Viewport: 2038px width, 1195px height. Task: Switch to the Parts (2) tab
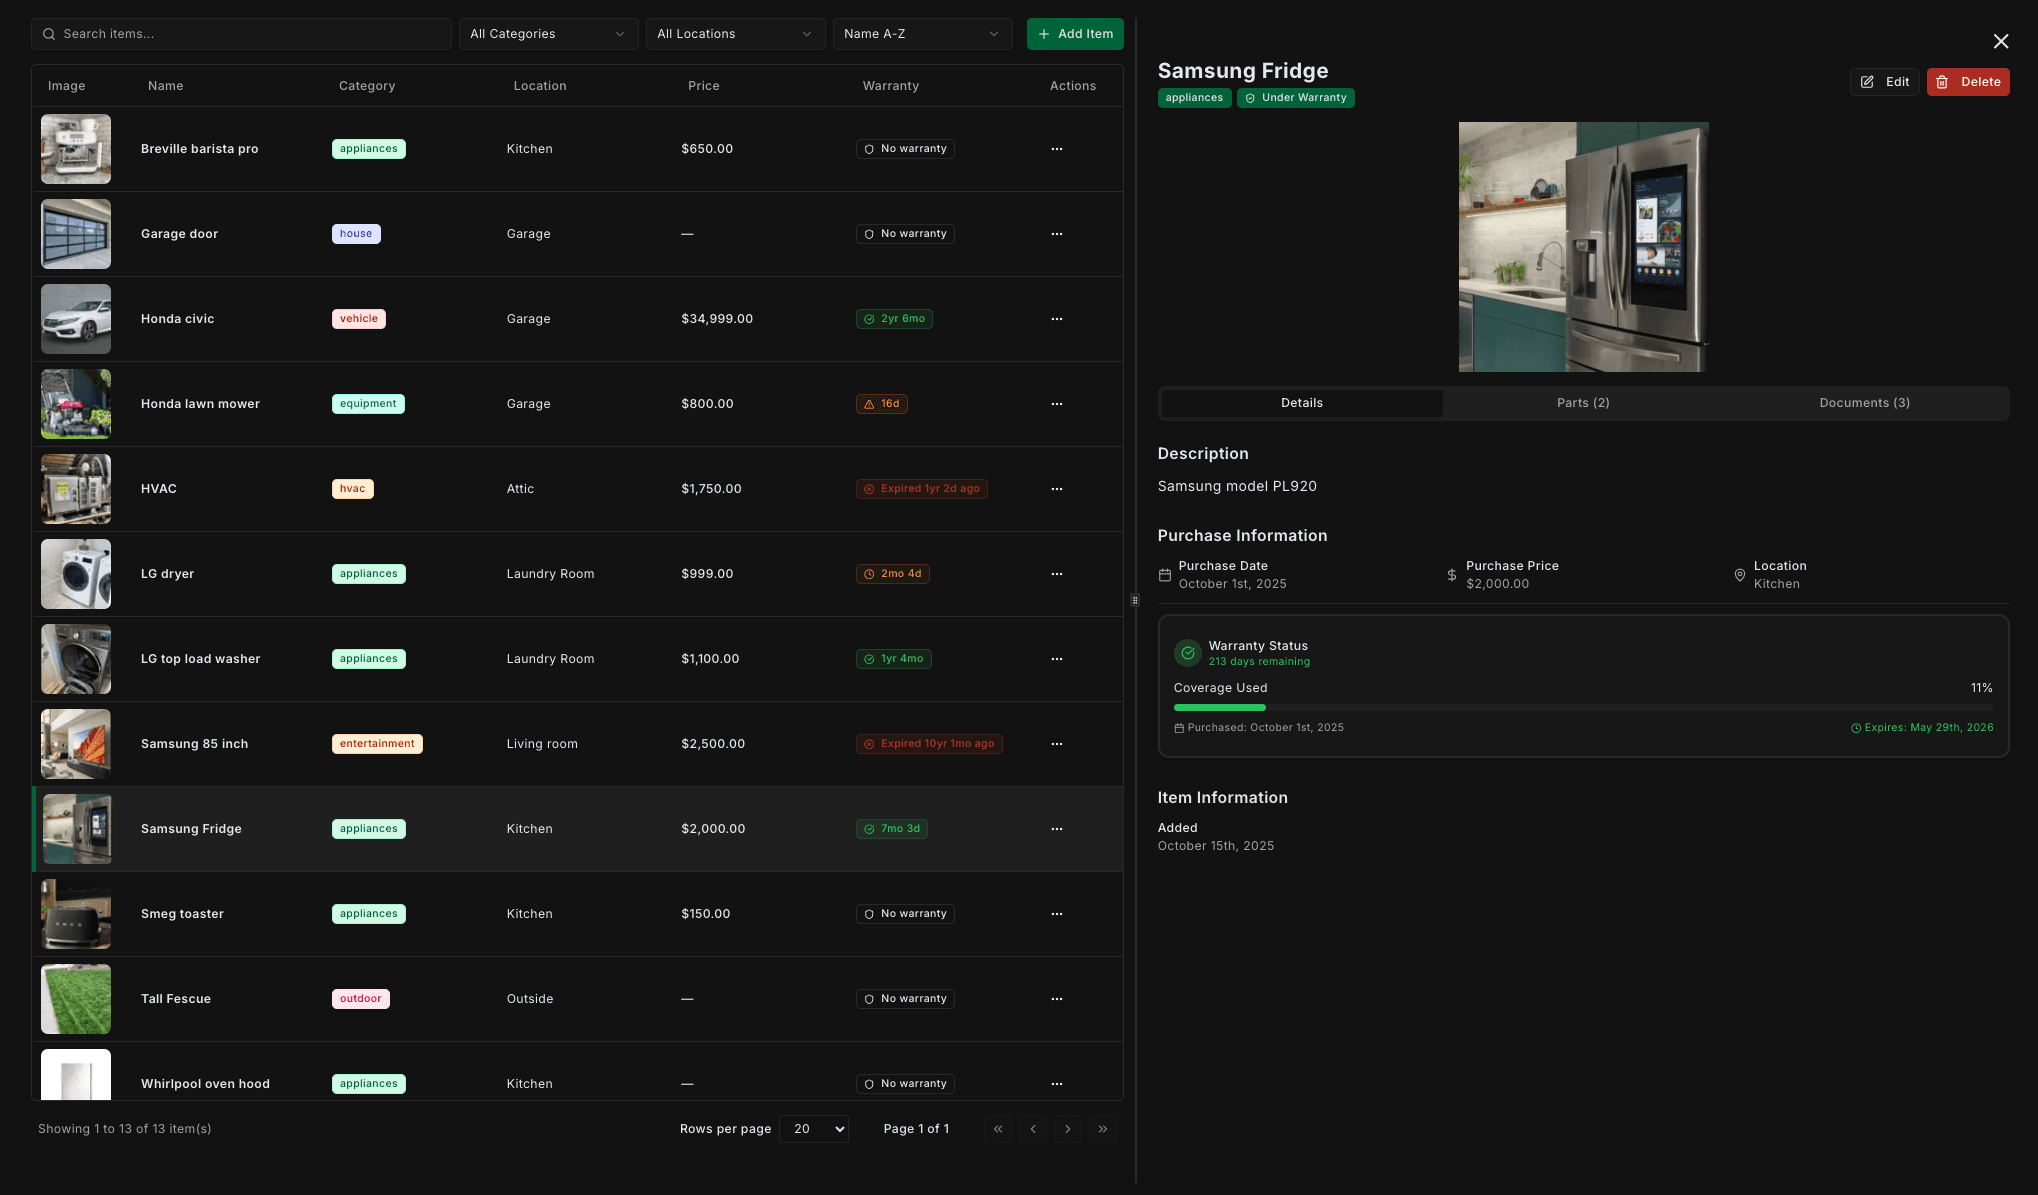click(1583, 402)
